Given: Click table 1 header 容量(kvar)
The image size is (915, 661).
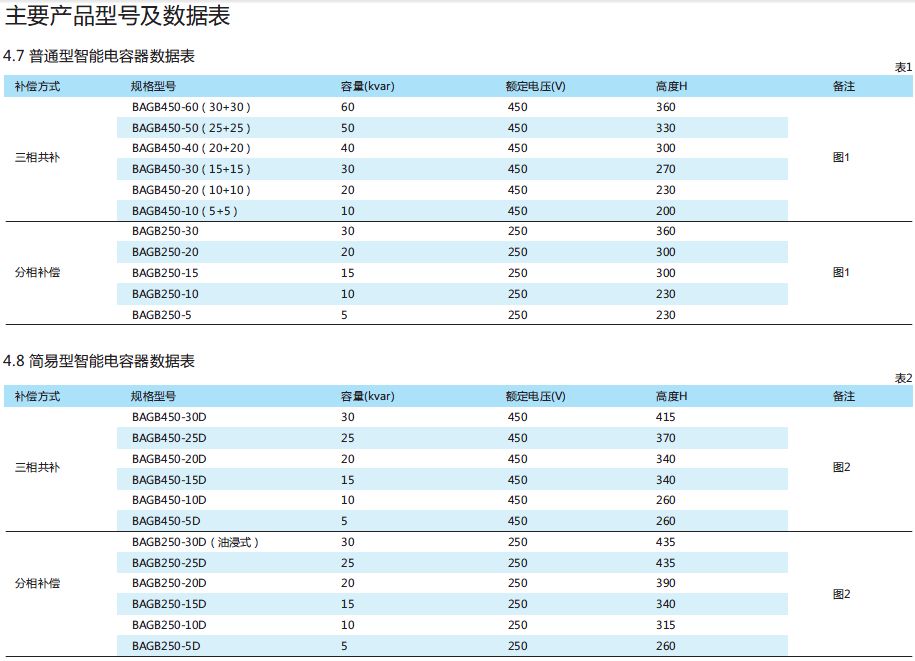Looking at the screenshot, I should [x=368, y=86].
